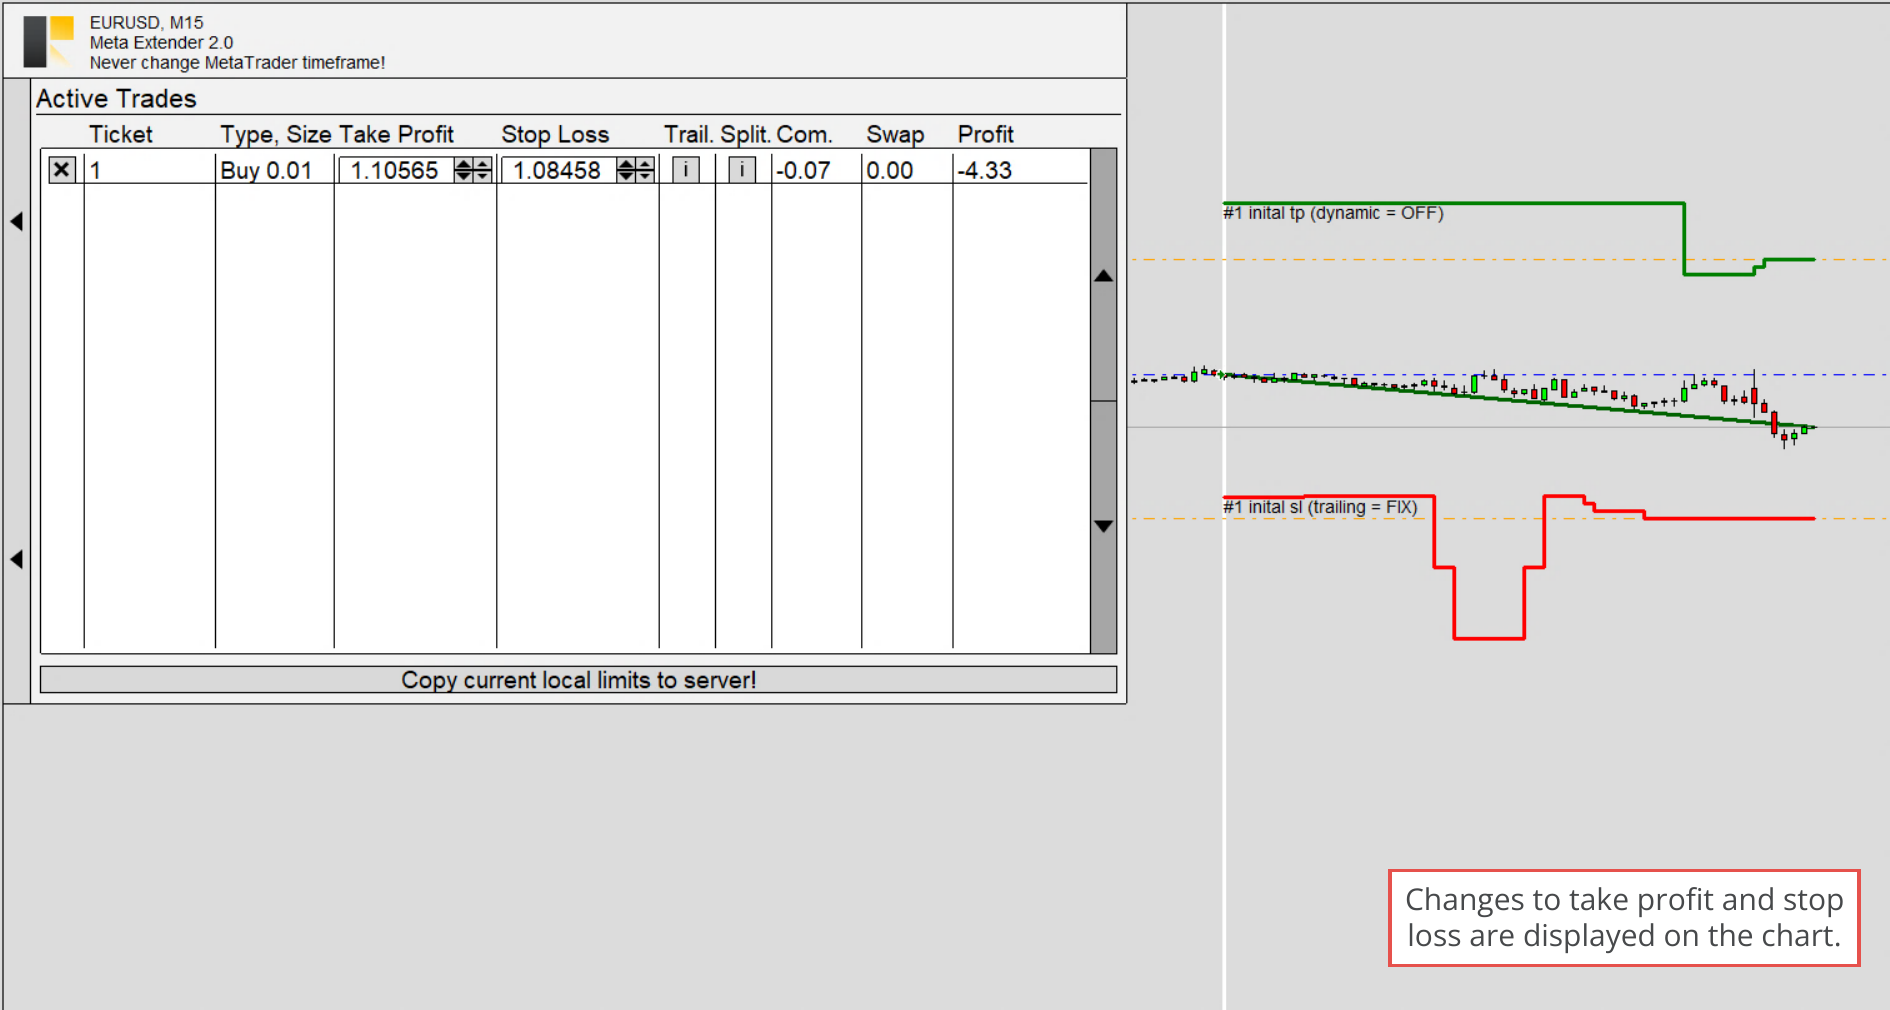1890x1010 pixels.
Task: Click the Type, Size column header
Action: pos(276,134)
